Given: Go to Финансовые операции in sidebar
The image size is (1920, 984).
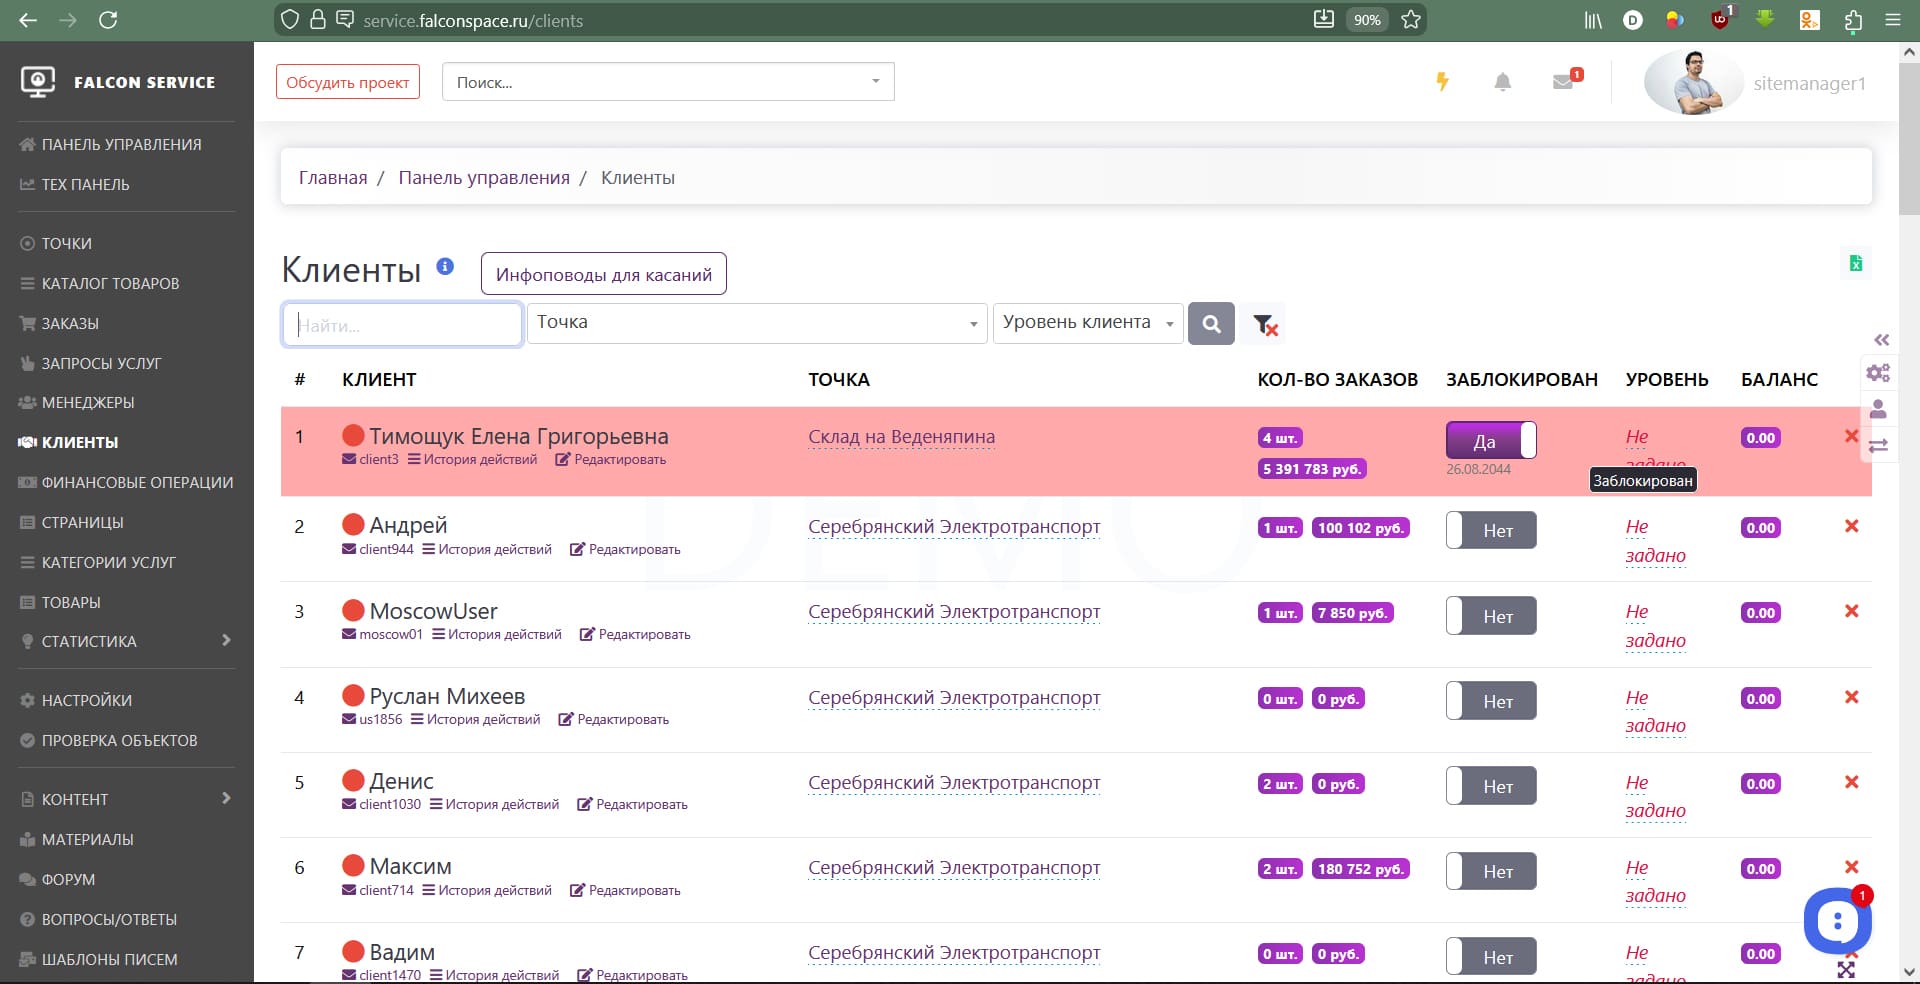Looking at the screenshot, I should pyautogui.click(x=137, y=482).
